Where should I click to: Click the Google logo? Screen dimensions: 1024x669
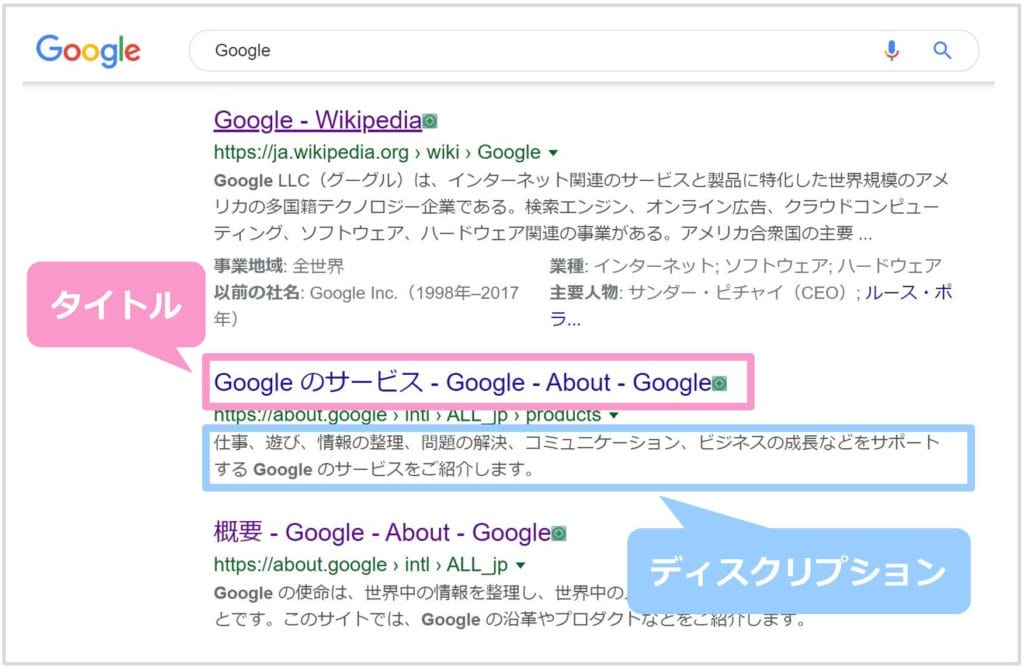(88, 52)
